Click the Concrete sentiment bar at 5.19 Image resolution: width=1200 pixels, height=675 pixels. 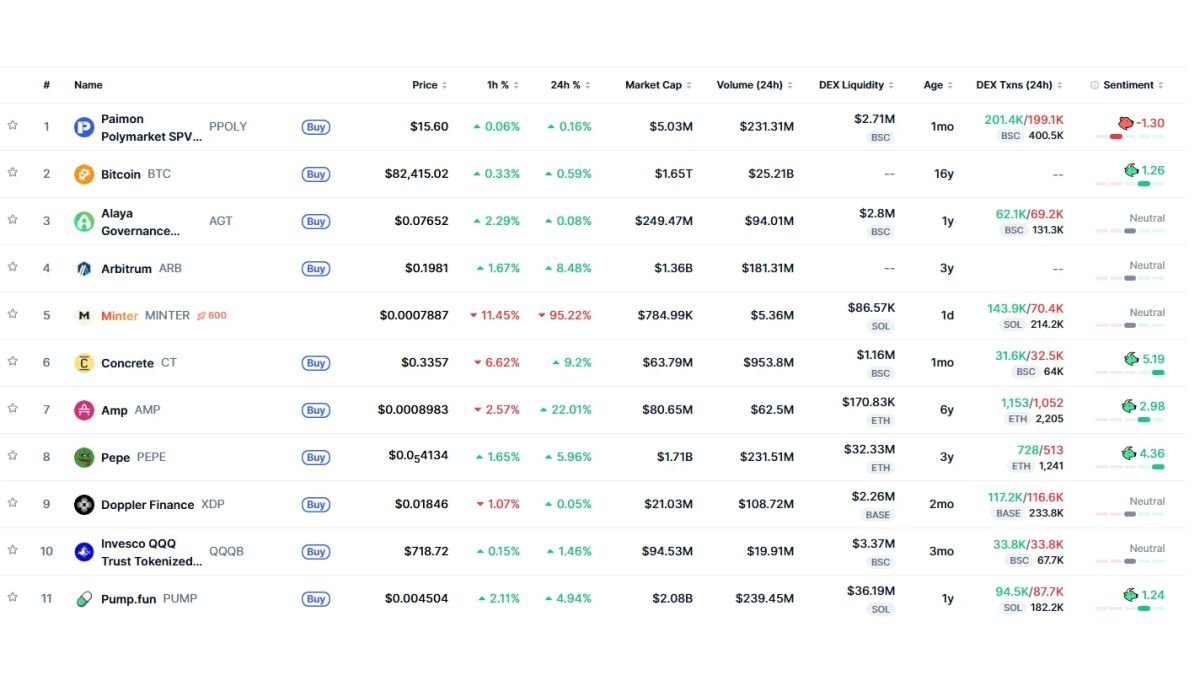[1130, 372]
